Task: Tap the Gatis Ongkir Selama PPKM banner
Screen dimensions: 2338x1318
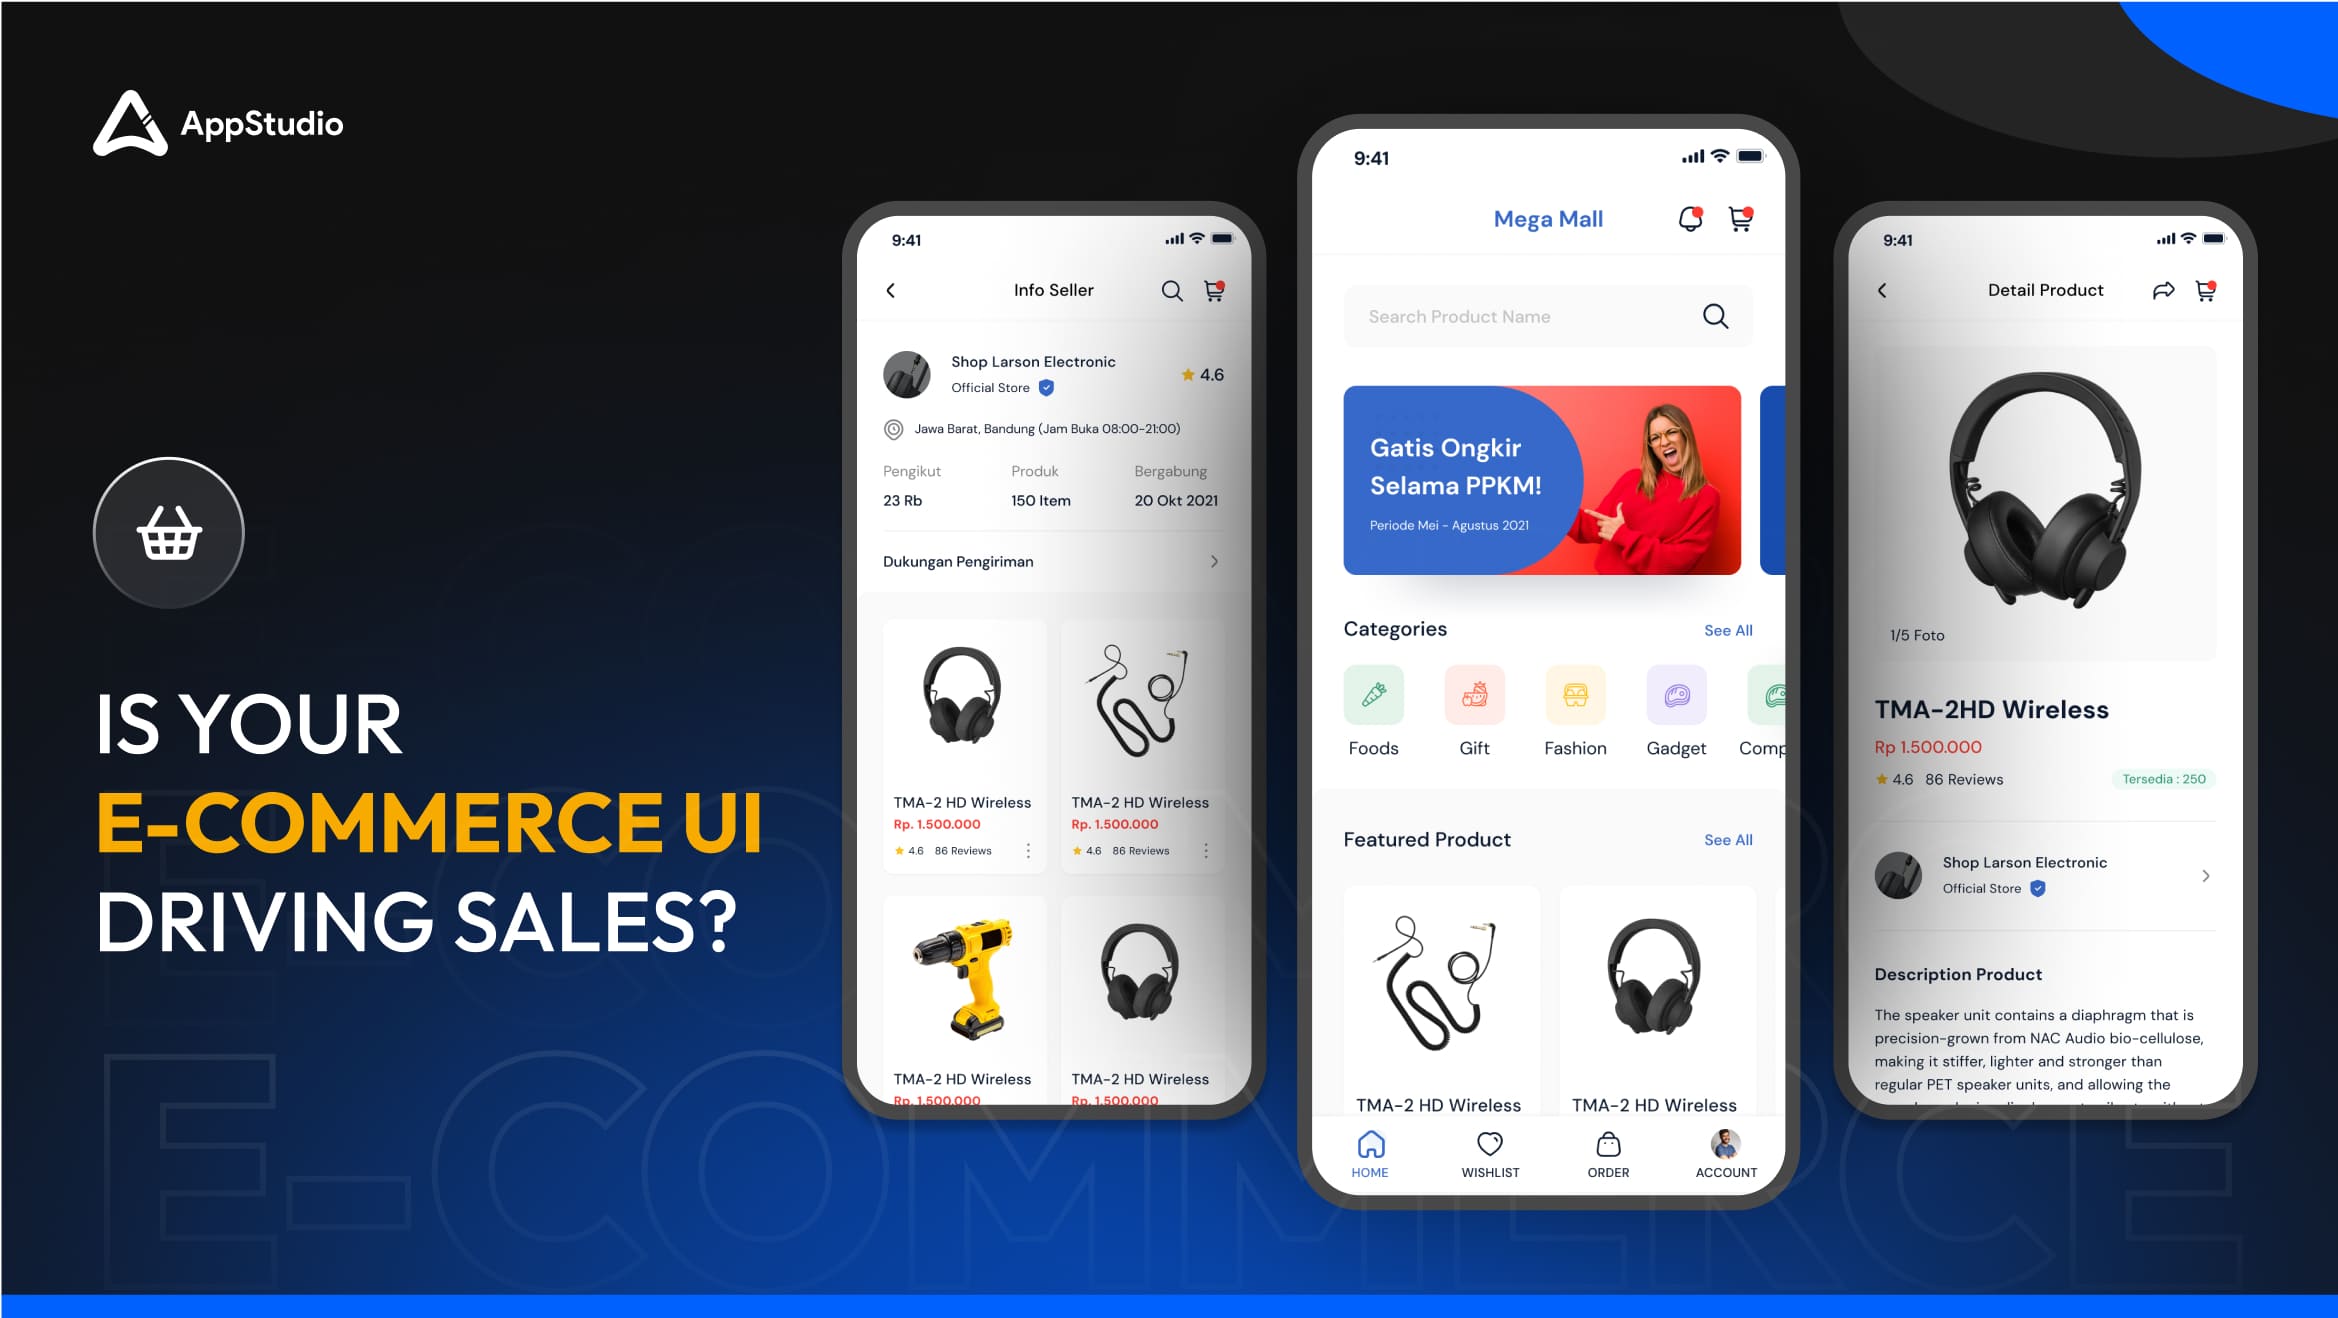Action: [1543, 480]
